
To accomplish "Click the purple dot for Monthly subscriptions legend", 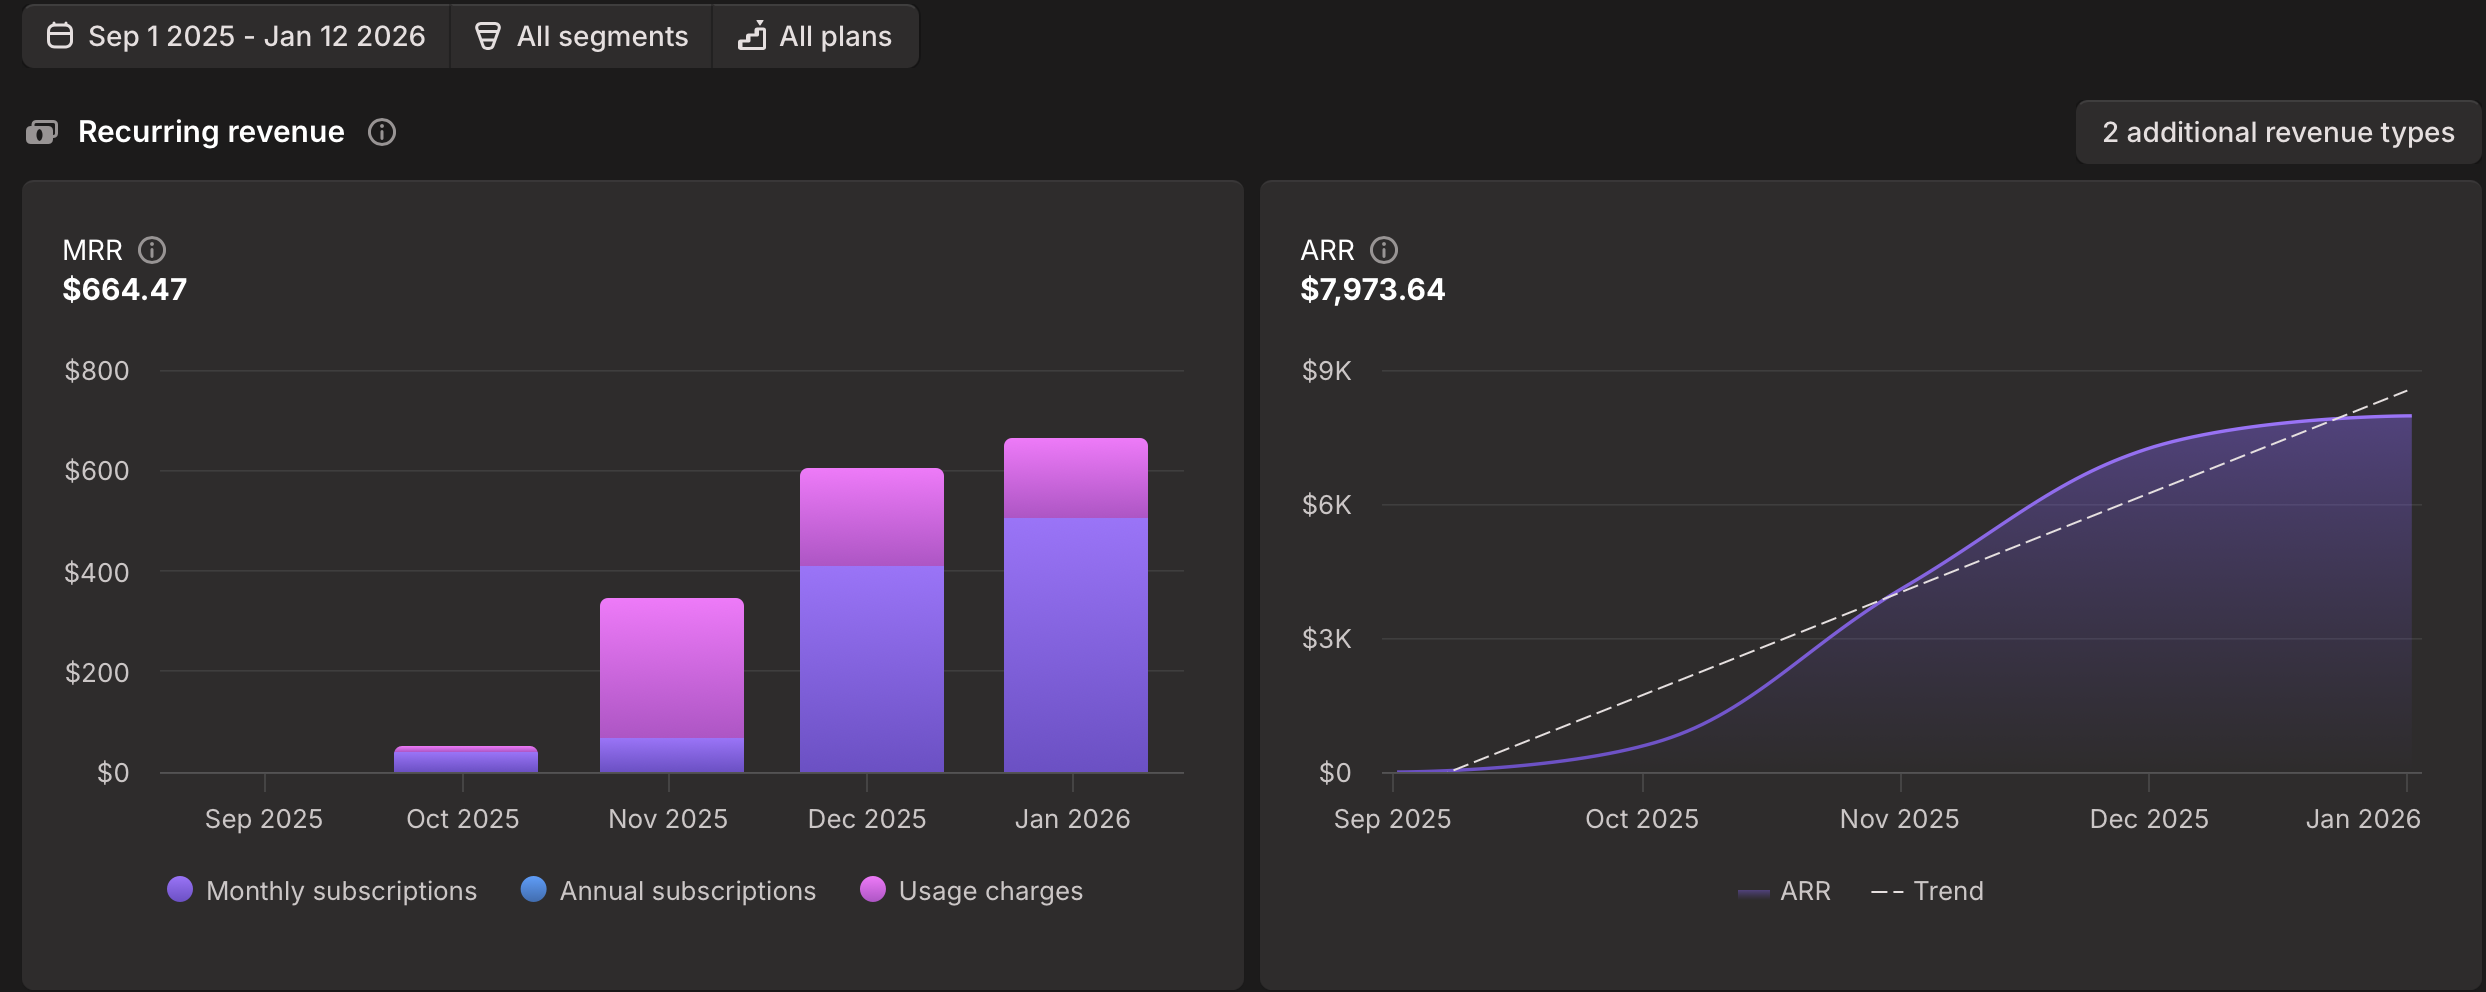I will (x=180, y=889).
